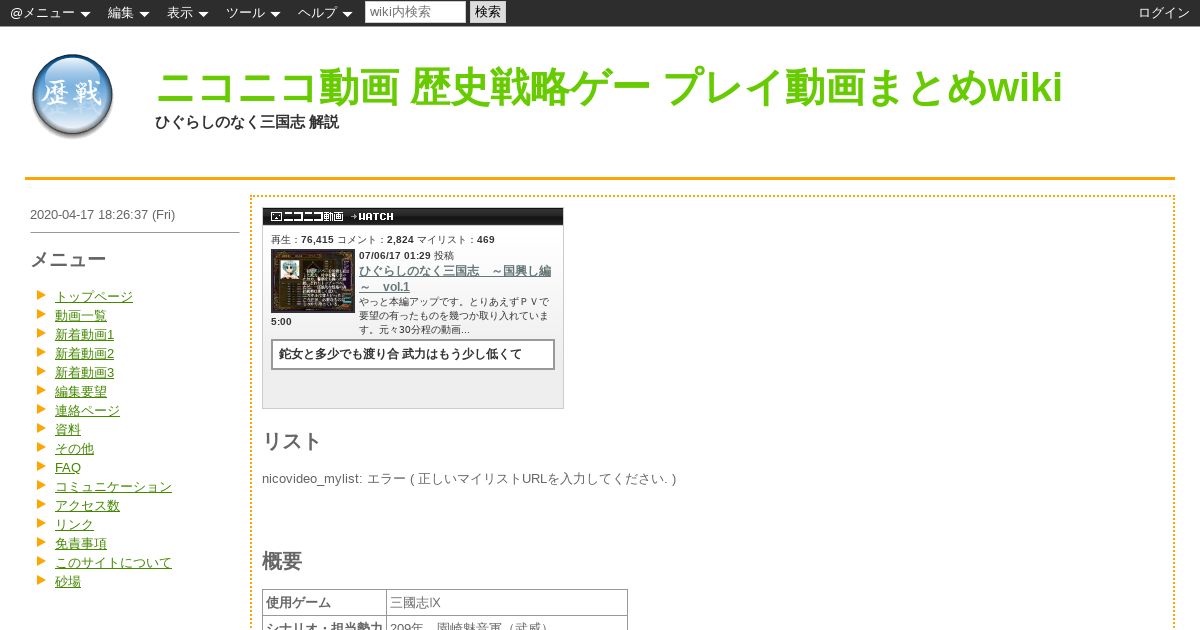The width and height of the screenshot is (1200, 630).
Task: Open FAQ sidebar link
Action: 68,468
